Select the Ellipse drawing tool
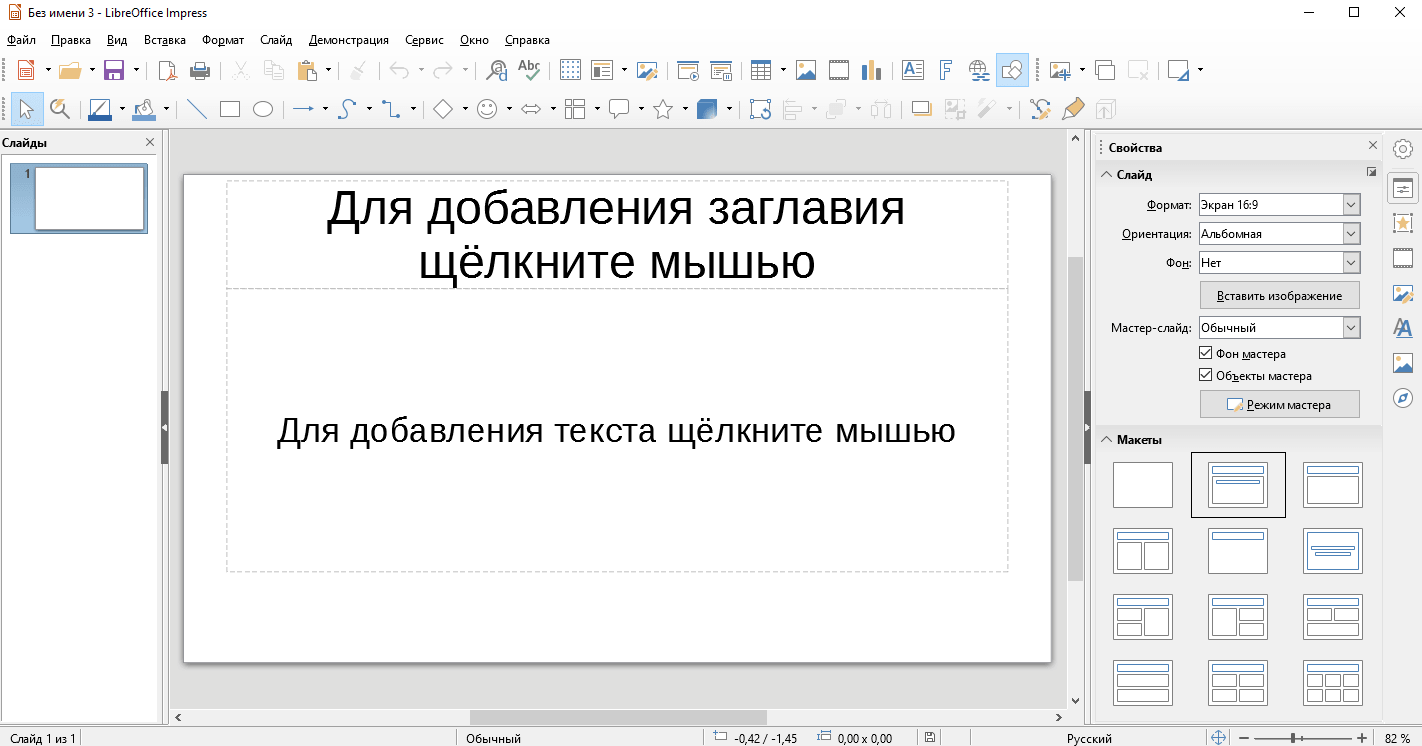This screenshot has width=1422, height=746. click(263, 109)
